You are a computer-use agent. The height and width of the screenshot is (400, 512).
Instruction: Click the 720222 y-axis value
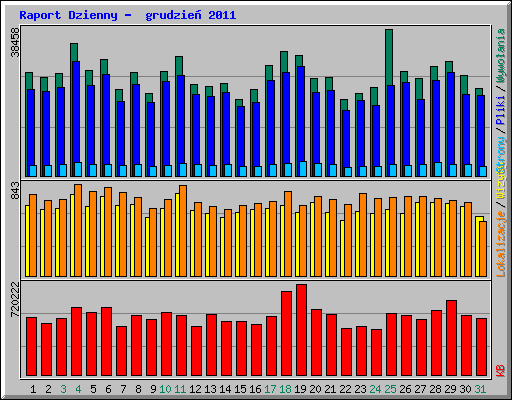pyautogui.click(x=16, y=300)
